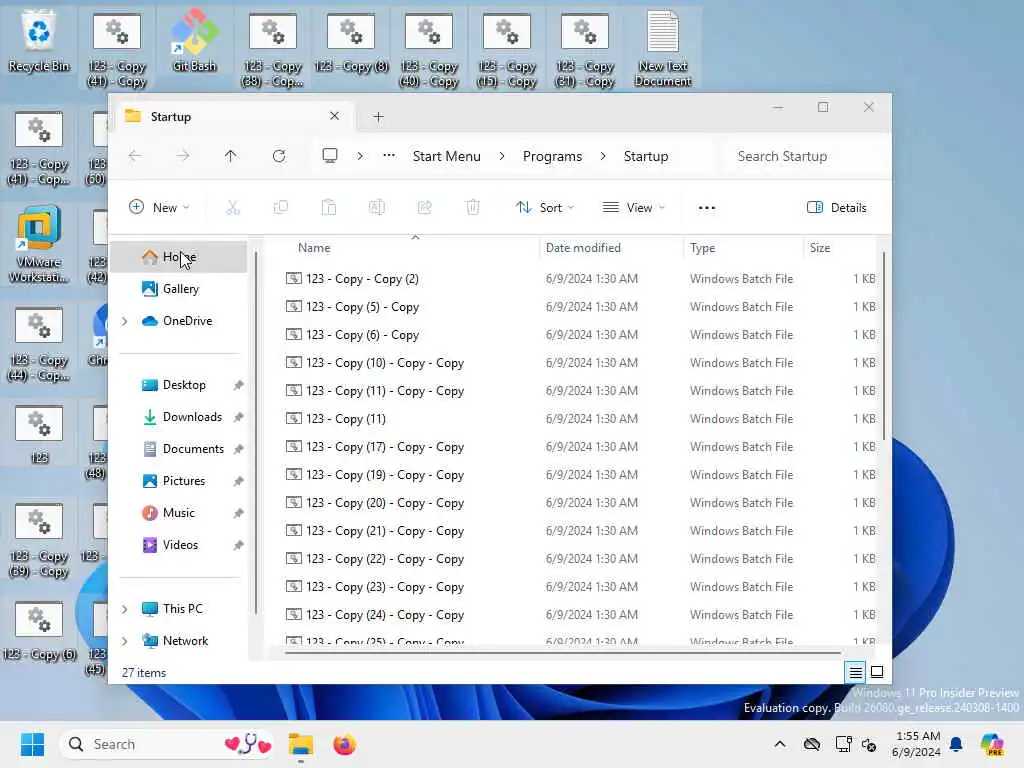The image size is (1024, 768).
Task: Close the Startup tab
Action: pos(334,116)
